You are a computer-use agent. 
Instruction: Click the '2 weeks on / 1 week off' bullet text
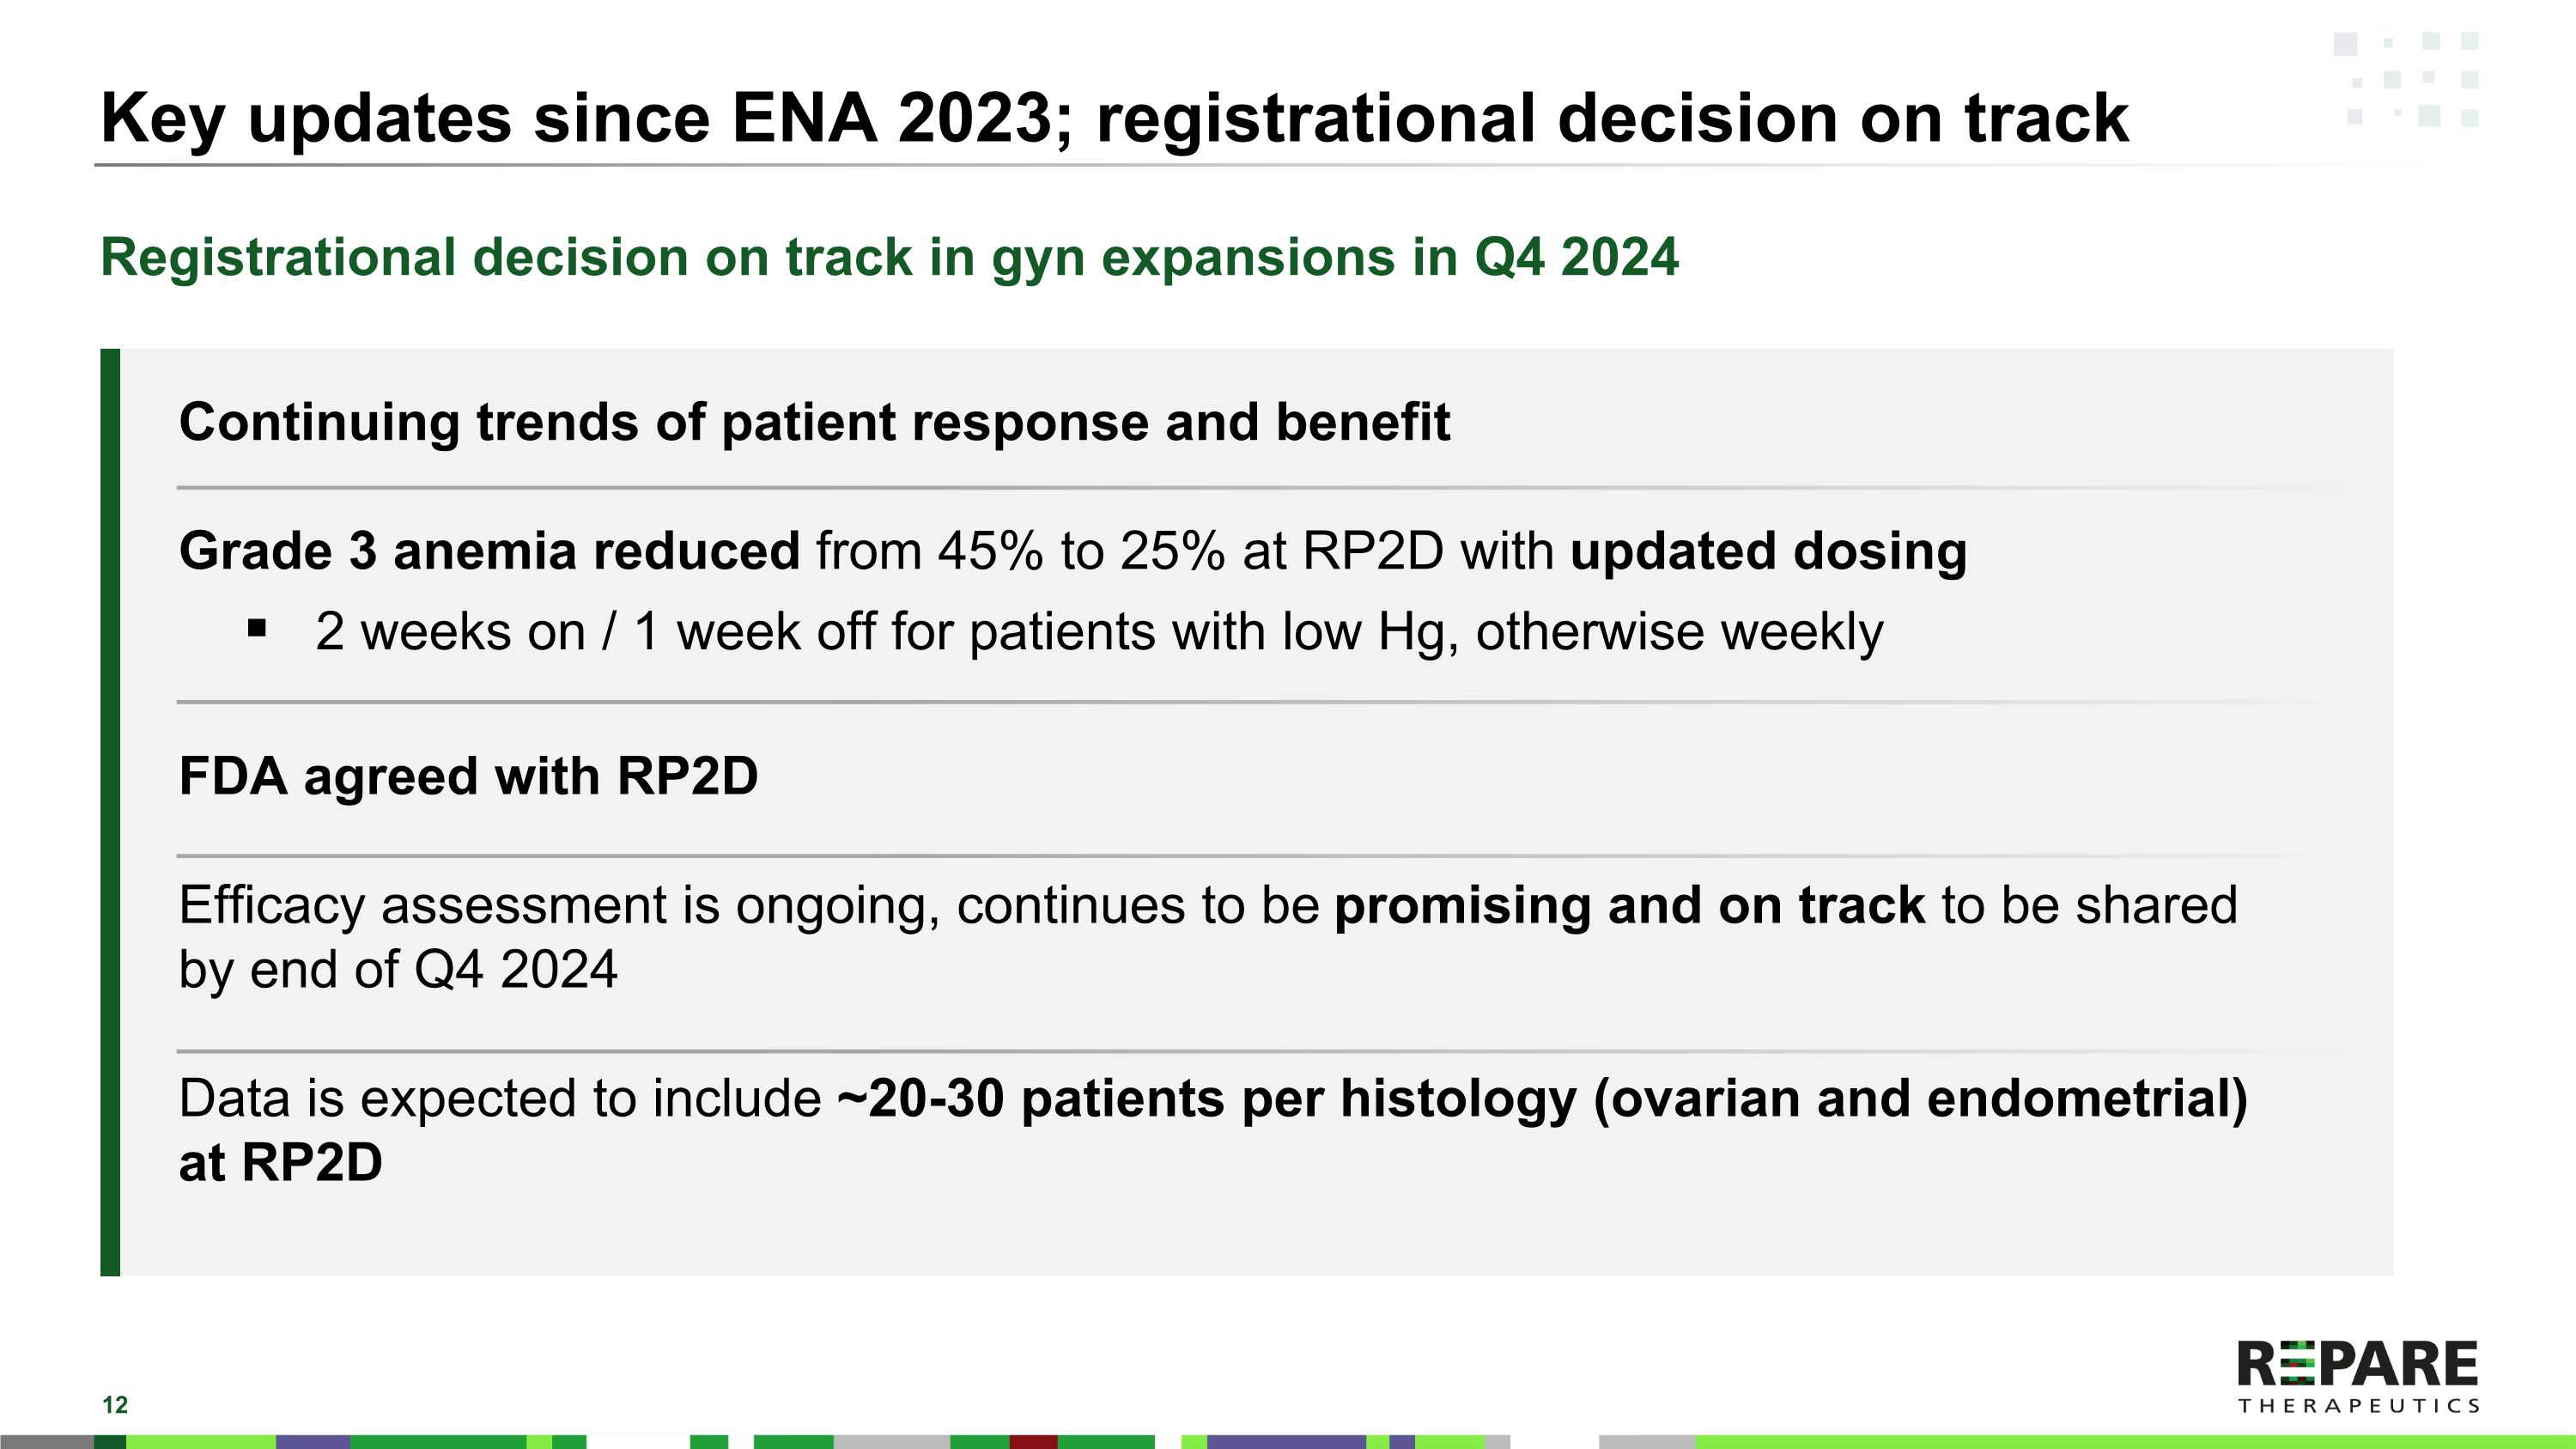pos(1098,632)
